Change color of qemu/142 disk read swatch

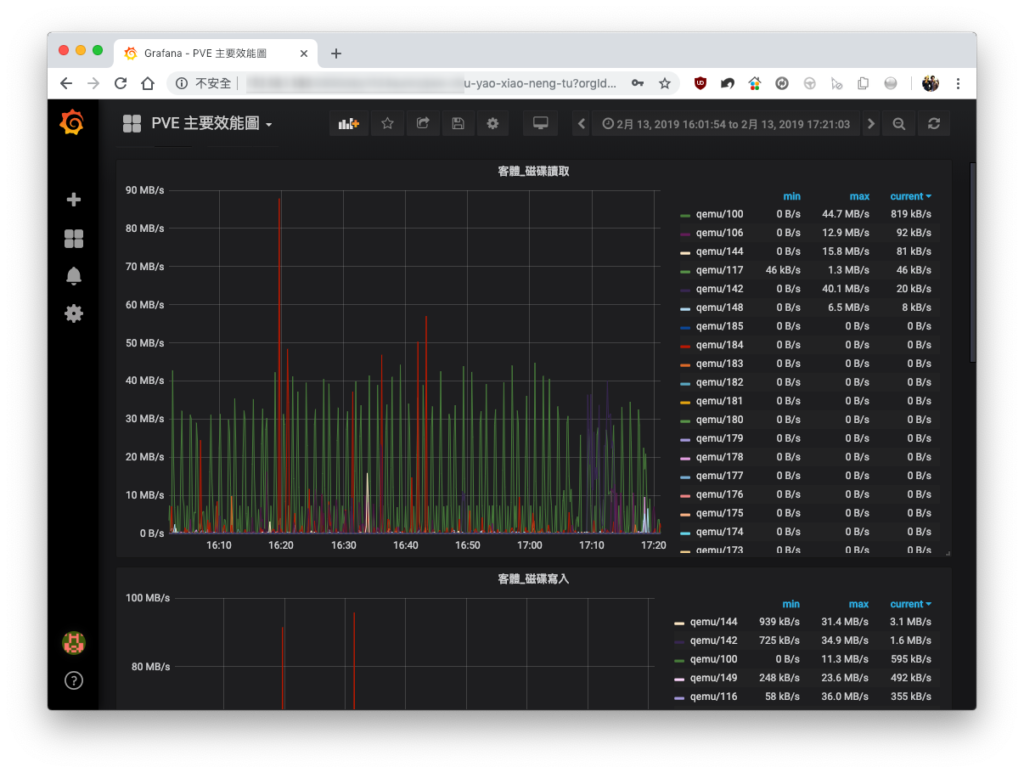tap(685, 290)
